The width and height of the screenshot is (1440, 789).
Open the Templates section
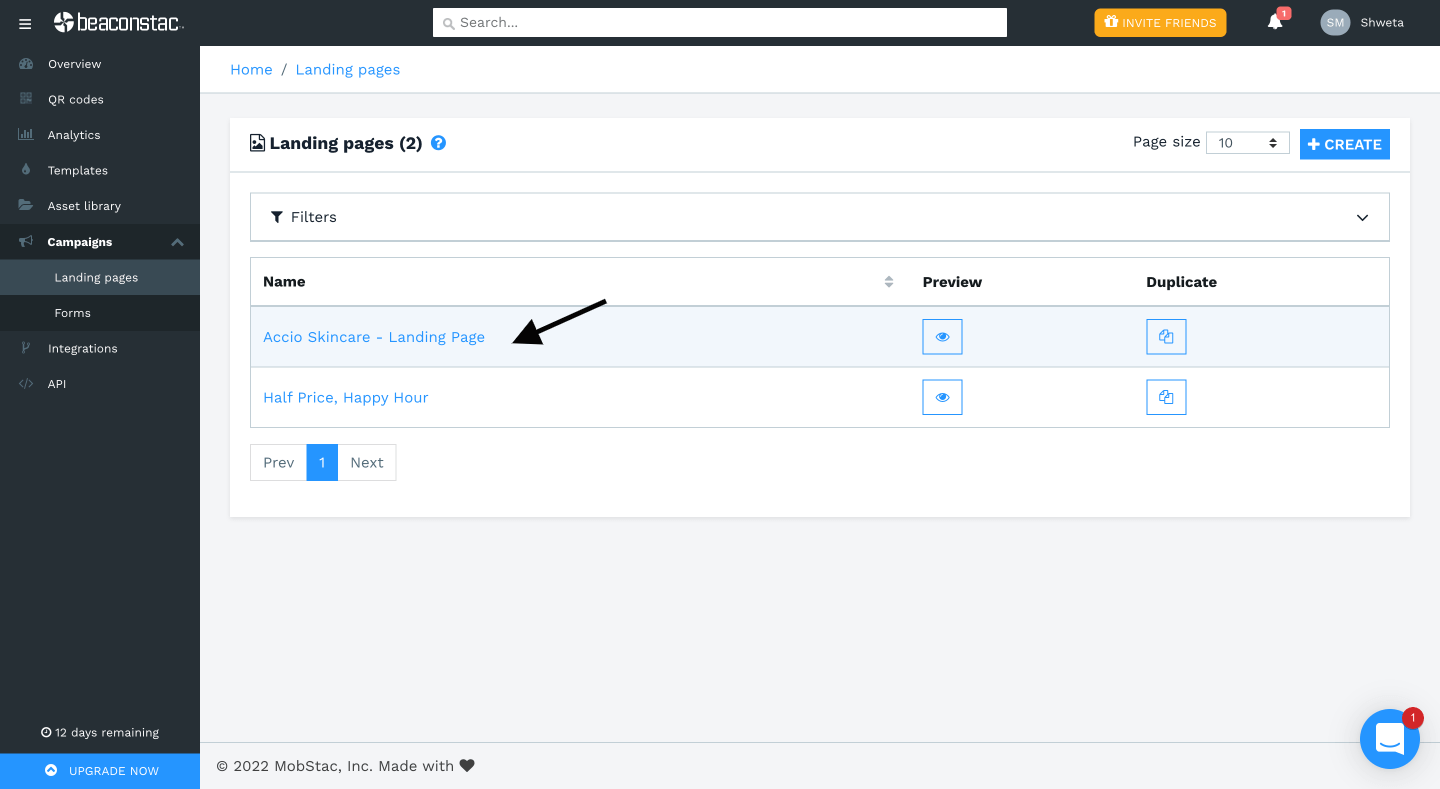76,170
